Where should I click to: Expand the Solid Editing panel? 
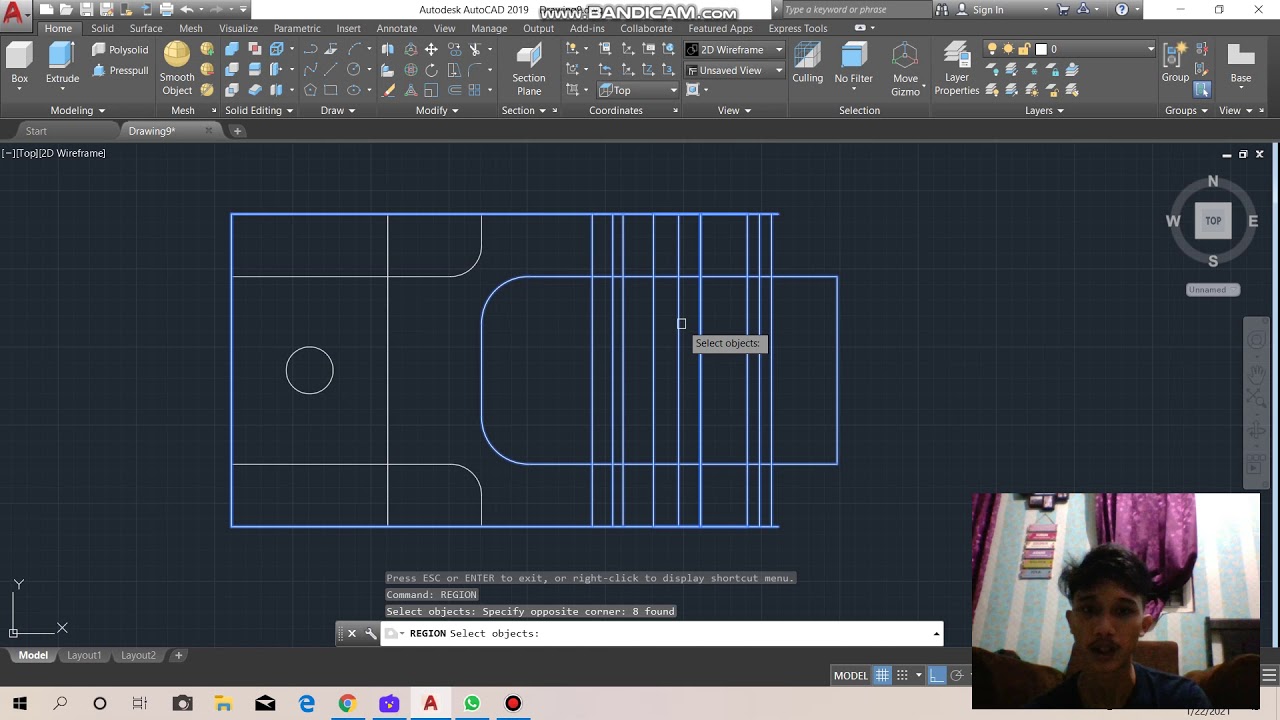click(x=259, y=110)
